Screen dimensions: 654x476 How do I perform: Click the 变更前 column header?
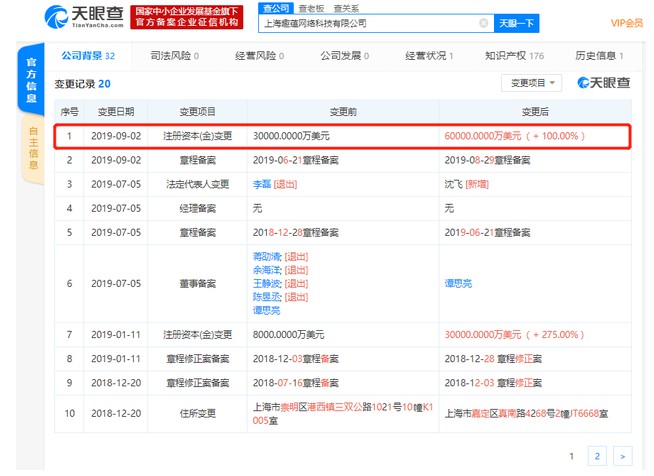click(343, 111)
